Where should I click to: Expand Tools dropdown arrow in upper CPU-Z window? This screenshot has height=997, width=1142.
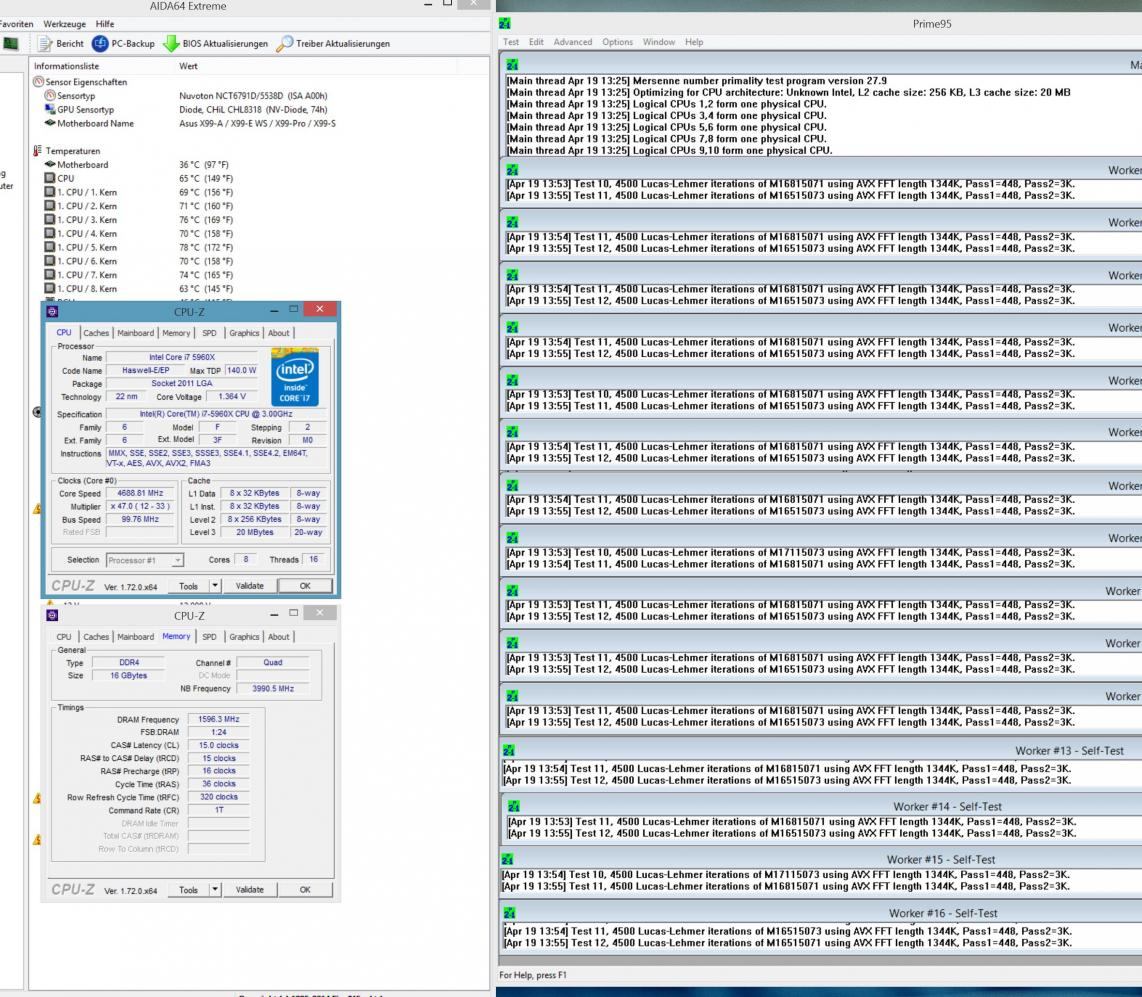214,587
